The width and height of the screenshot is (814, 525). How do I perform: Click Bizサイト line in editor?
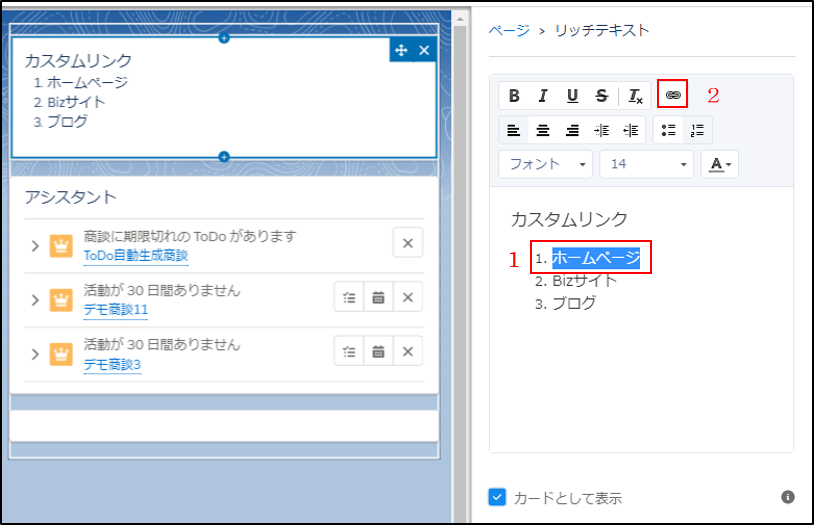(585, 281)
